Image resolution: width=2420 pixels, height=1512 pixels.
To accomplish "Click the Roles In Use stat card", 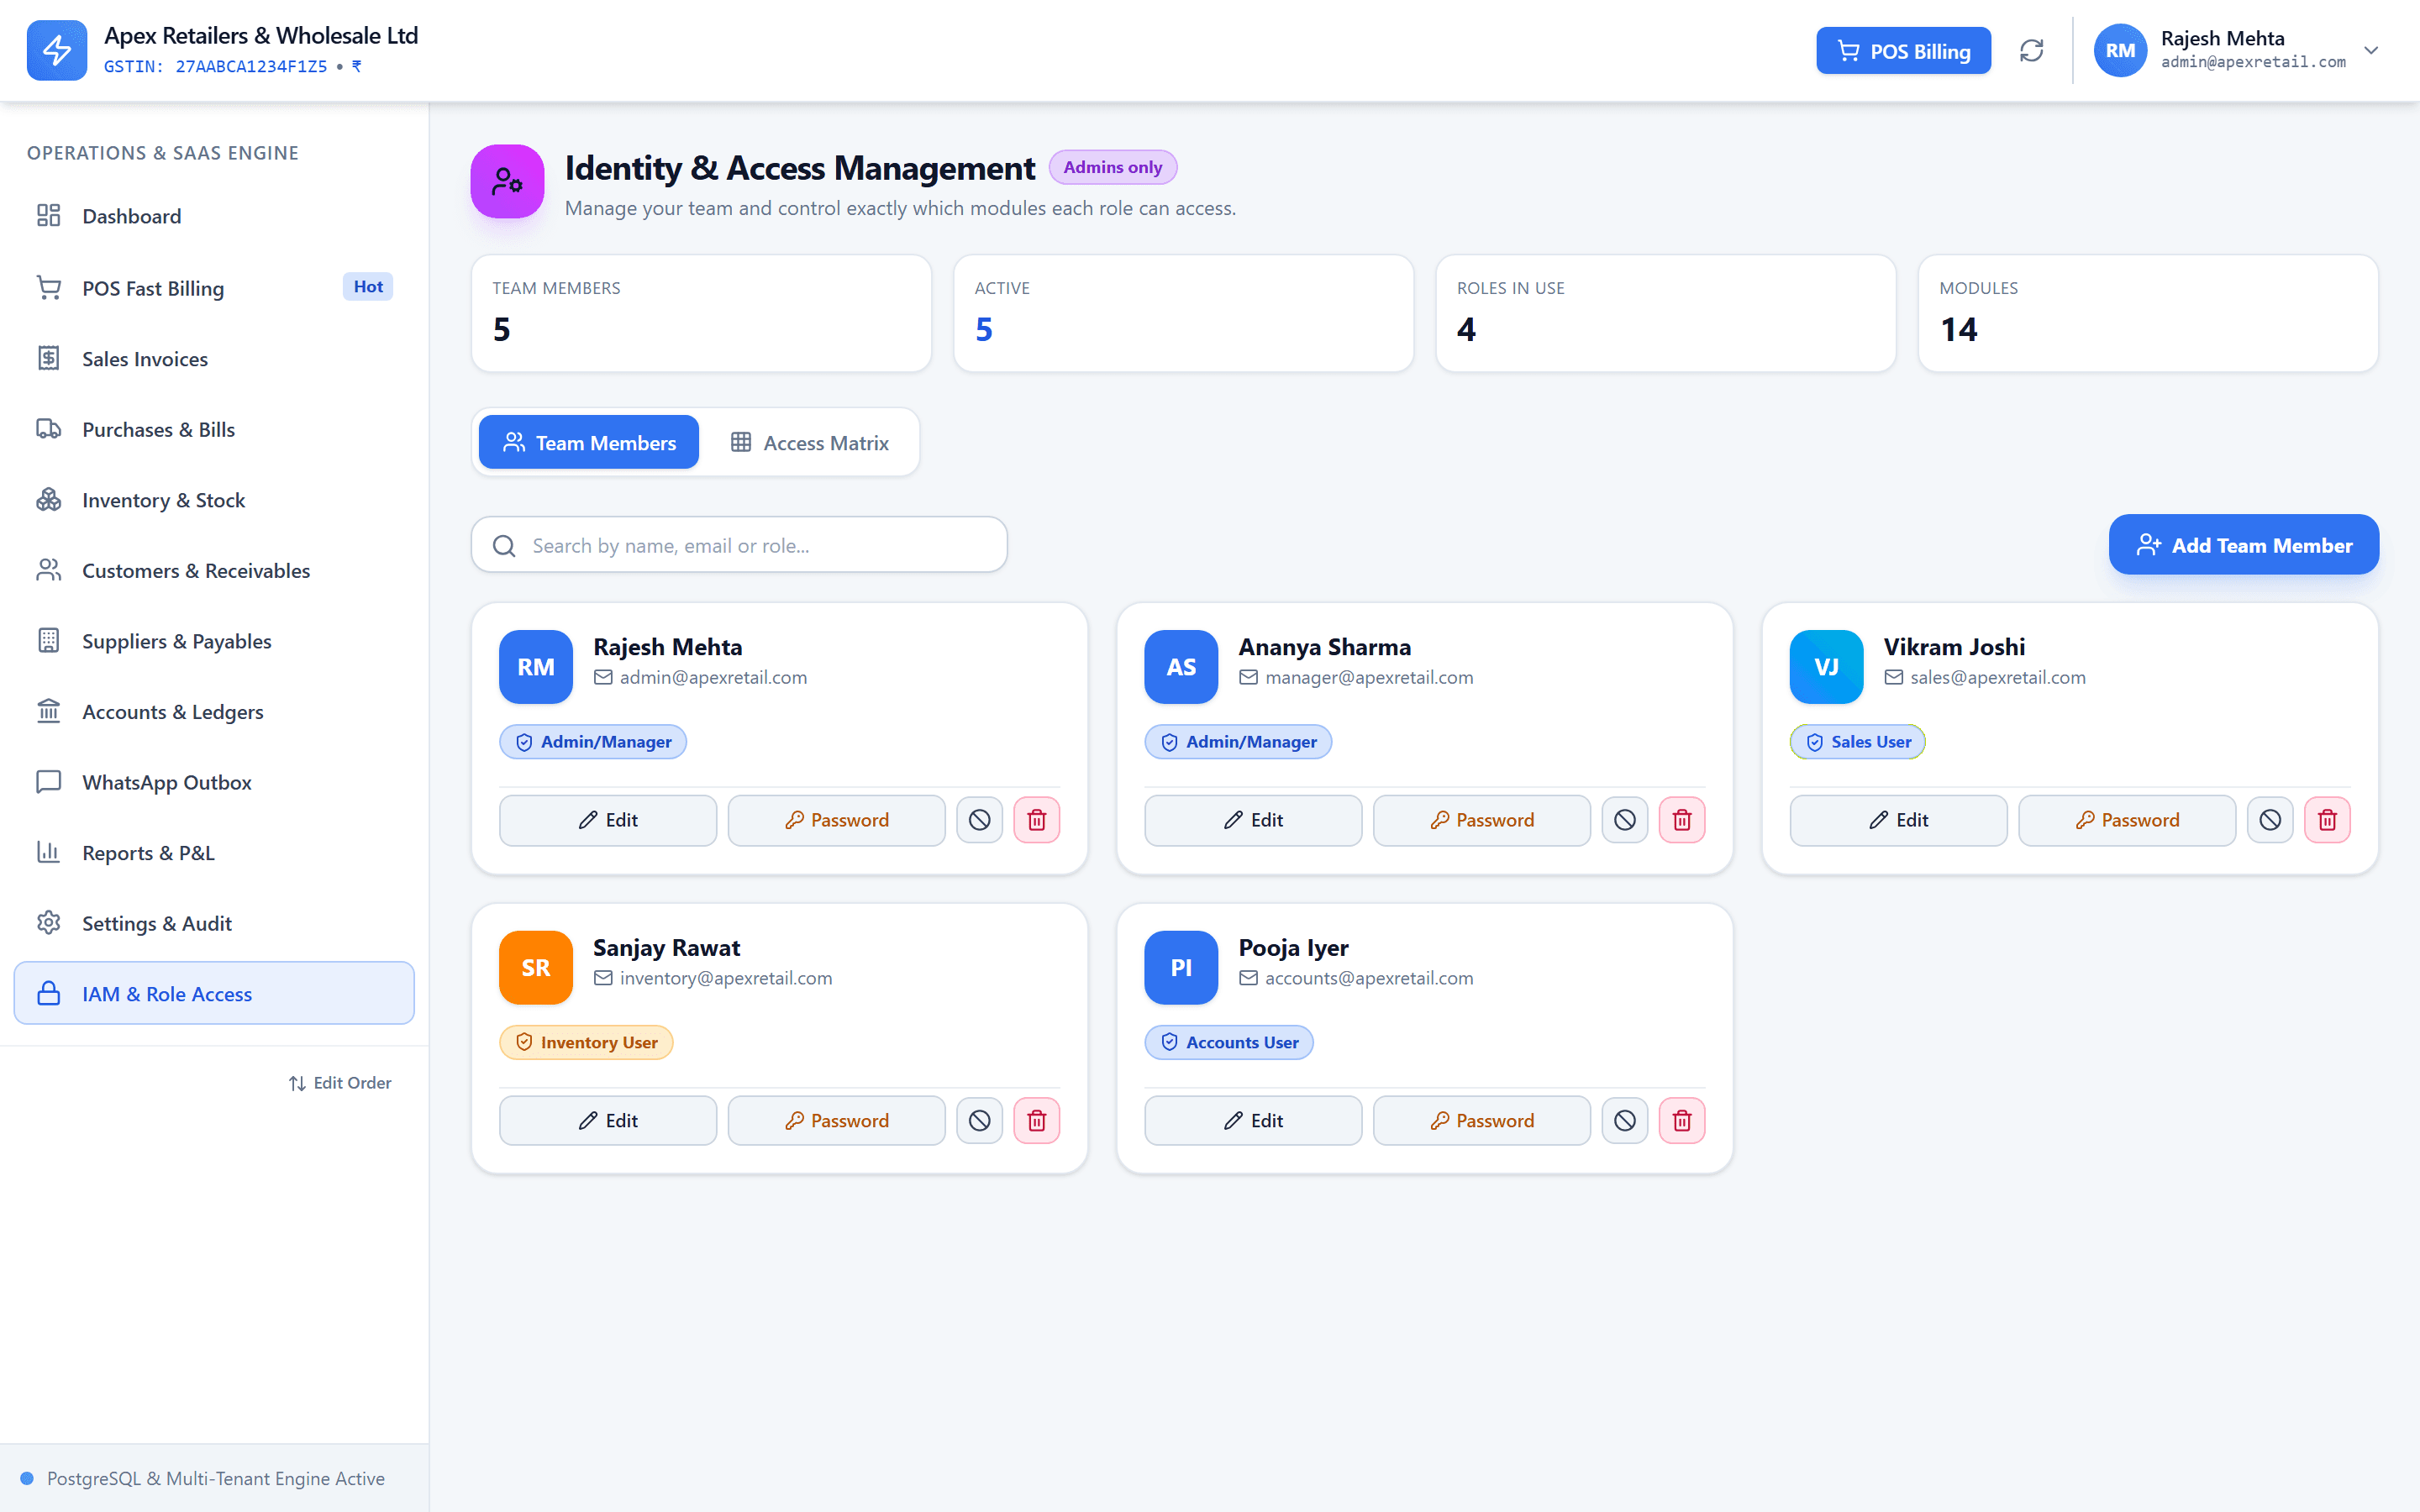I will tap(1665, 313).
